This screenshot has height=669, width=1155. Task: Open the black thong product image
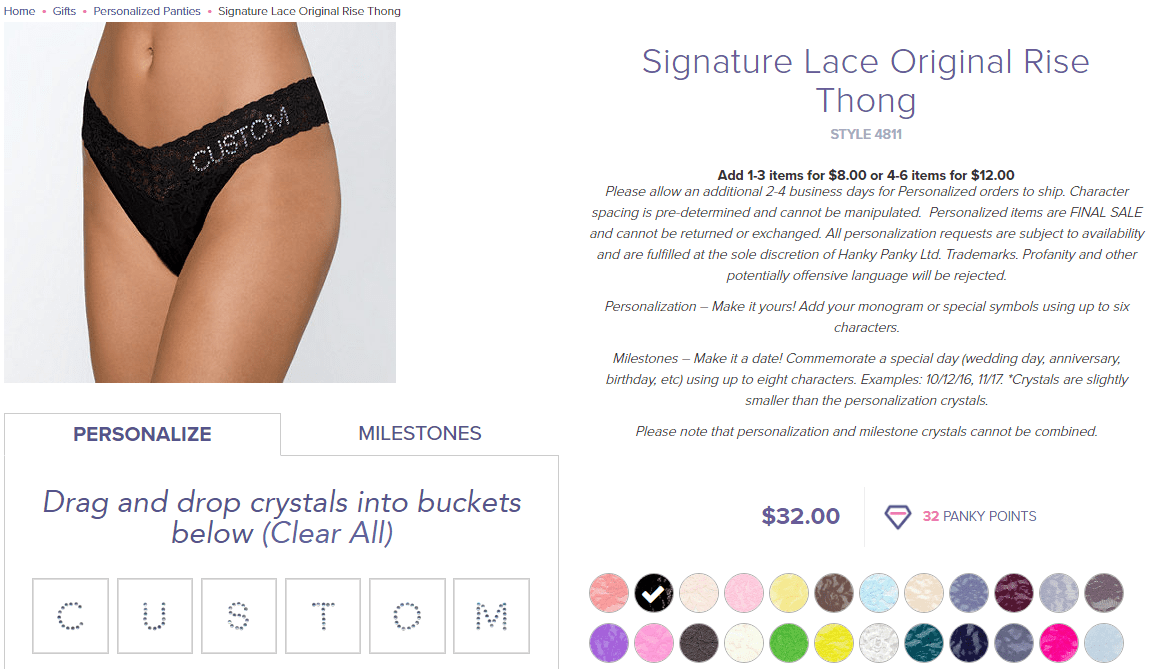(x=200, y=202)
